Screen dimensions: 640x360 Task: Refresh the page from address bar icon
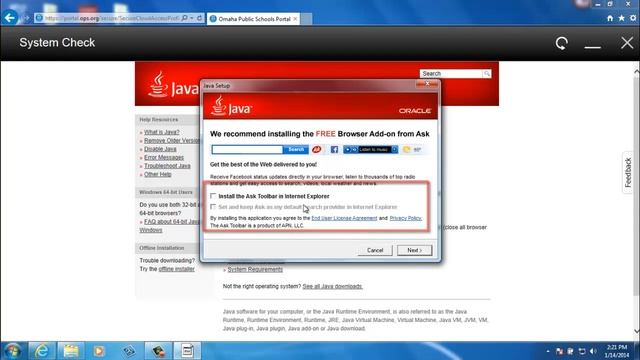(200, 18)
